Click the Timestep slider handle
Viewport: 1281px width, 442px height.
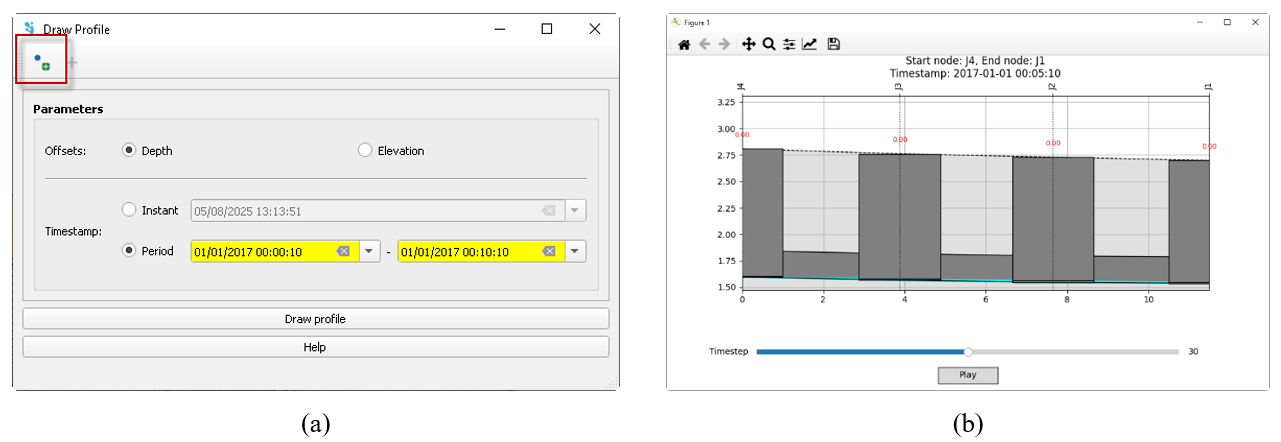coord(968,352)
